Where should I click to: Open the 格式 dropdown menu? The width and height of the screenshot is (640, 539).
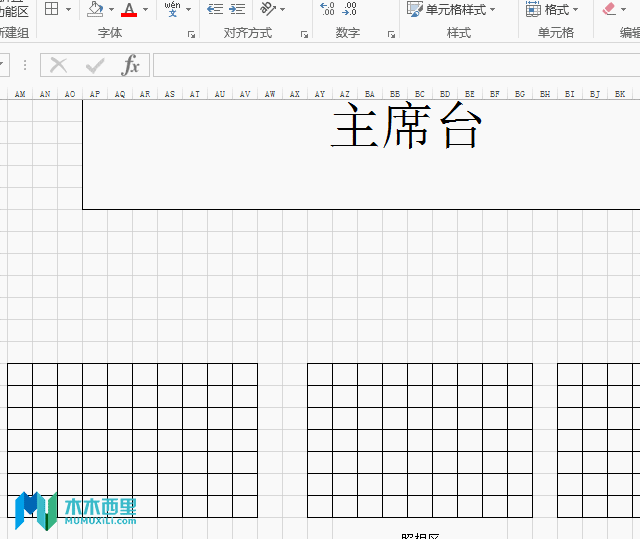pos(552,9)
